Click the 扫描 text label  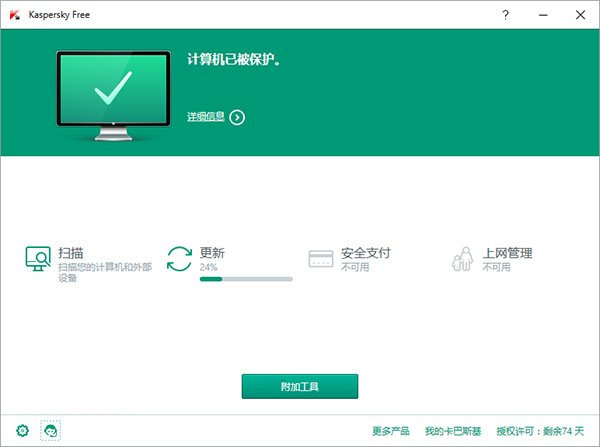pos(70,253)
